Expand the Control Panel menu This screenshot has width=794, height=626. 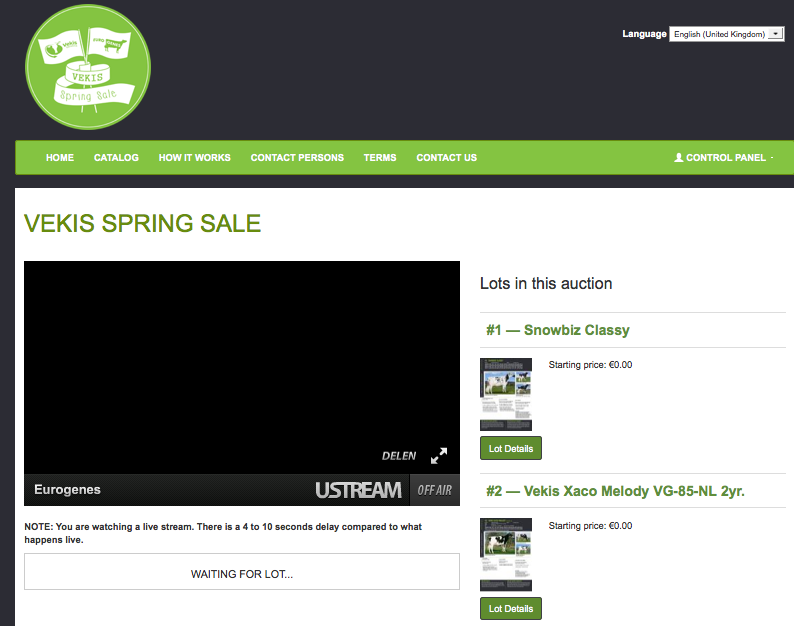(x=725, y=158)
